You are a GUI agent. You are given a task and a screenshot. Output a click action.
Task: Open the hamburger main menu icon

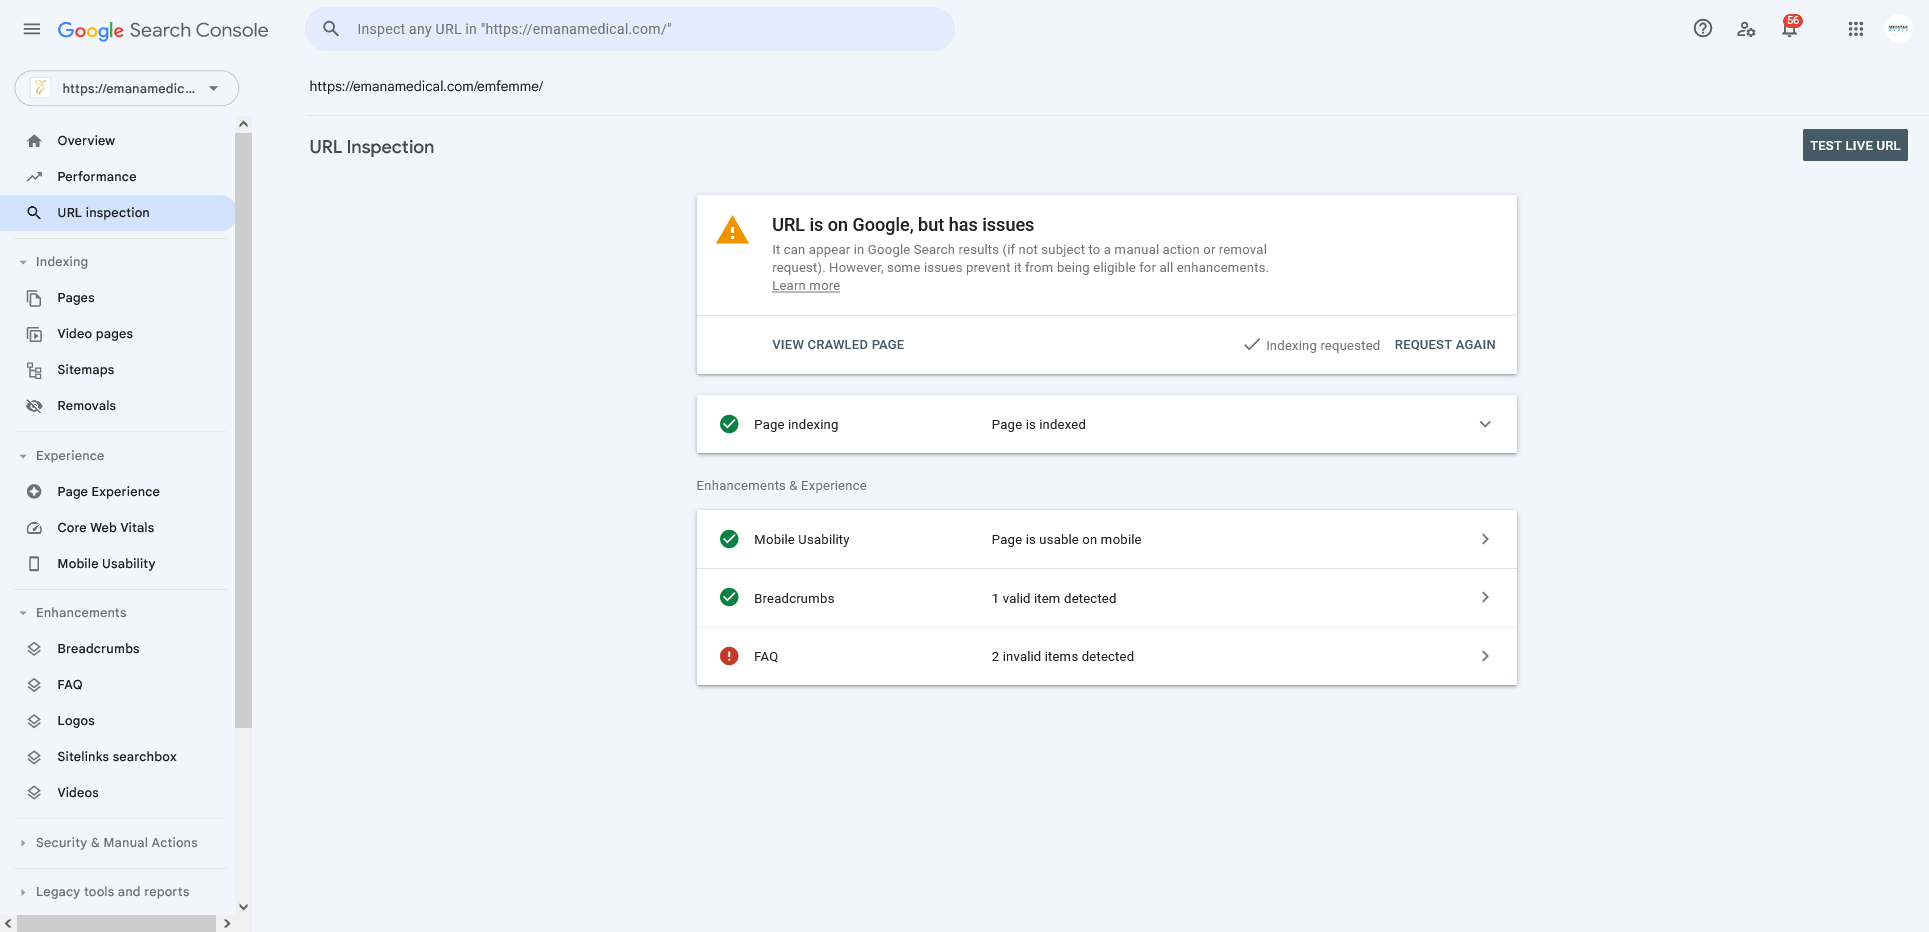[32, 29]
